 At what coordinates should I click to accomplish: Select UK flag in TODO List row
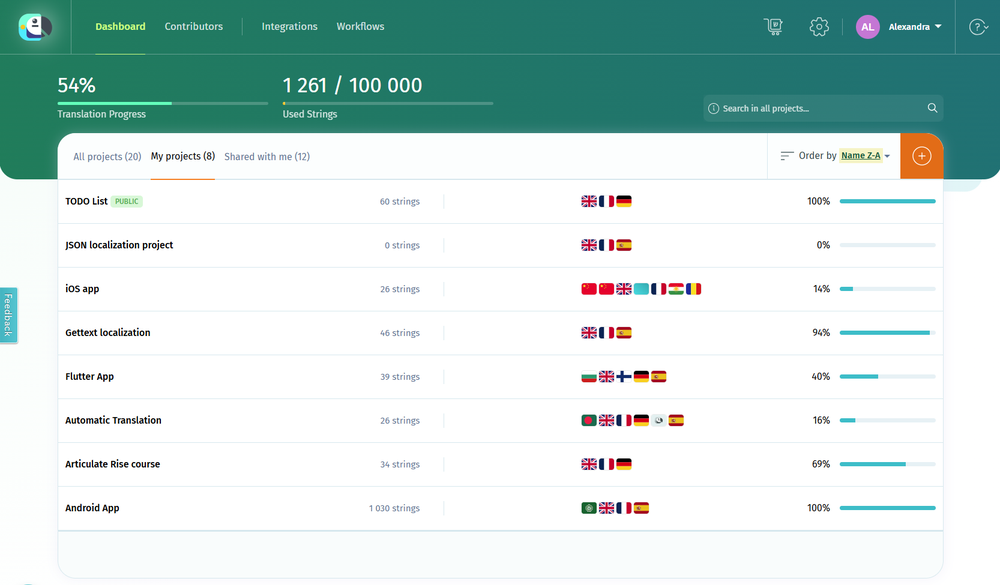click(x=589, y=201)
